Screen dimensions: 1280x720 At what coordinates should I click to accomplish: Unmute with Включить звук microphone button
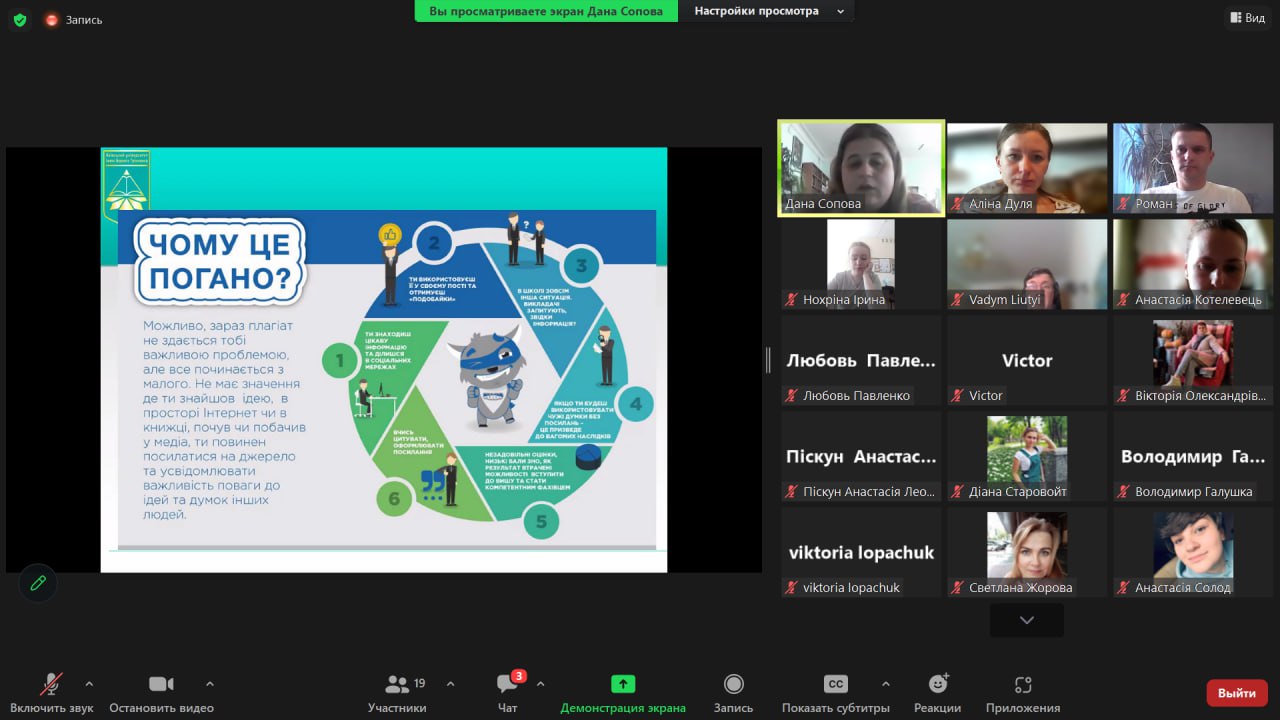pyautogui.click(x=51, y=694)
